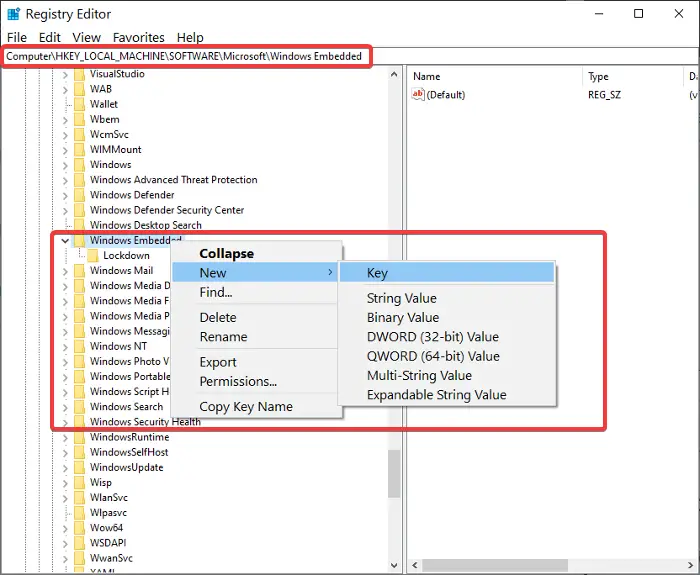This screenshot has height=575, width=700.
Task: Click the WwanSvc folder icon
Action: click(x=79, y=558)
